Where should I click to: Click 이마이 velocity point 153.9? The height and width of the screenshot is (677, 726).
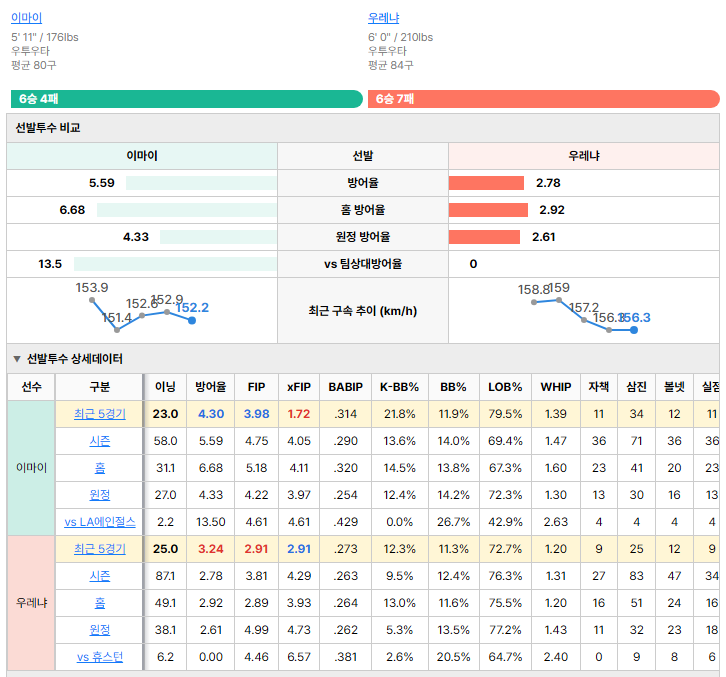92,300
